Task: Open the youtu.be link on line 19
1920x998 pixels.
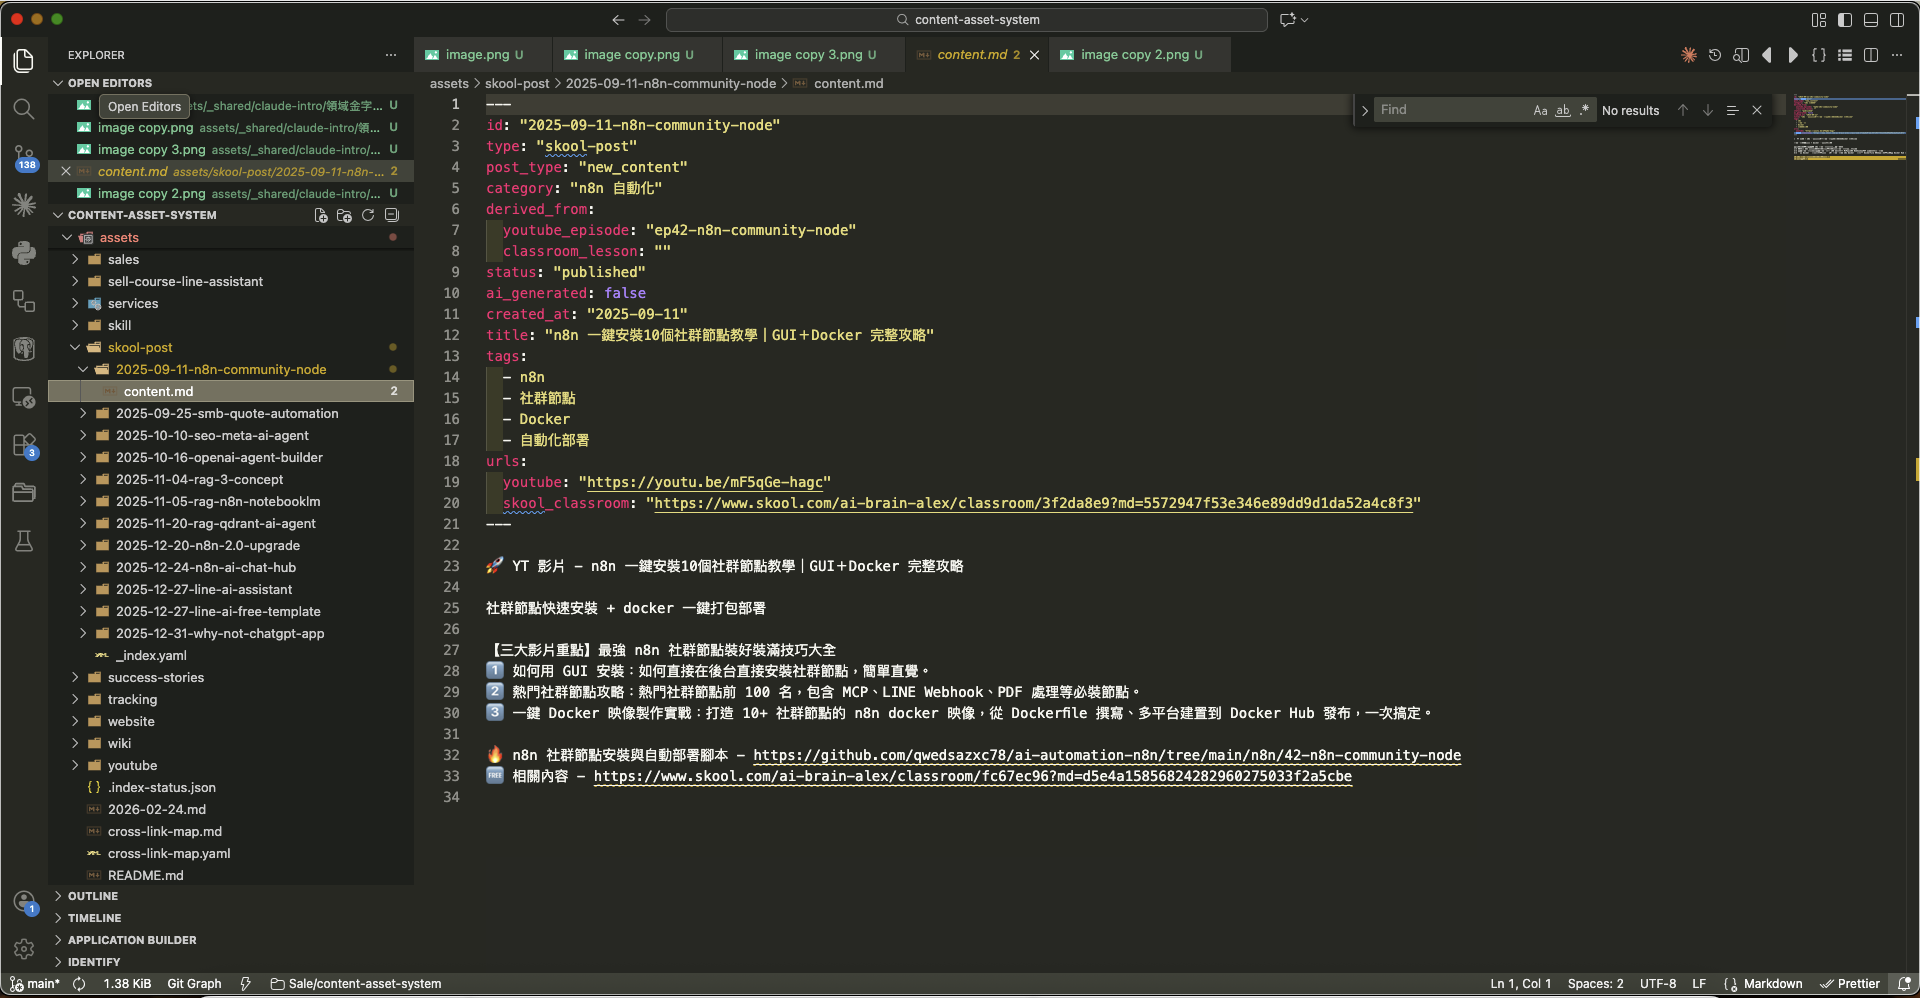Action: 705,483
